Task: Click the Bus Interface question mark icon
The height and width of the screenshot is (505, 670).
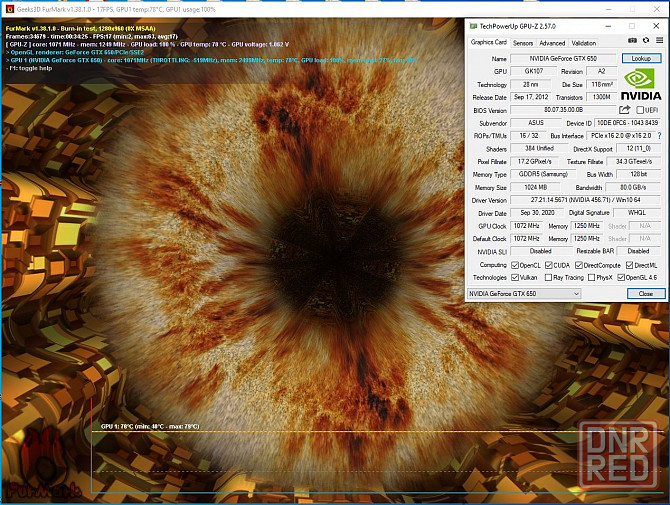Action: [658, 135]
